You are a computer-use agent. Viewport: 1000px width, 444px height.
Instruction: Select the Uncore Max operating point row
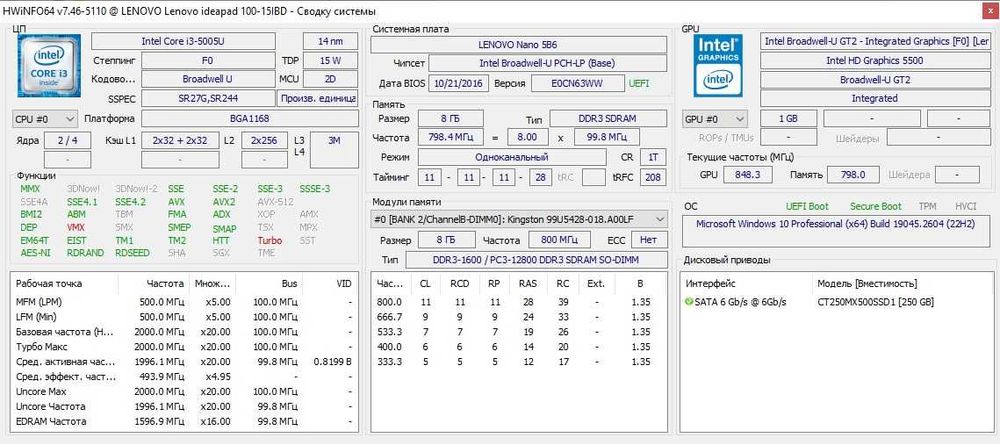coord(184,391)
